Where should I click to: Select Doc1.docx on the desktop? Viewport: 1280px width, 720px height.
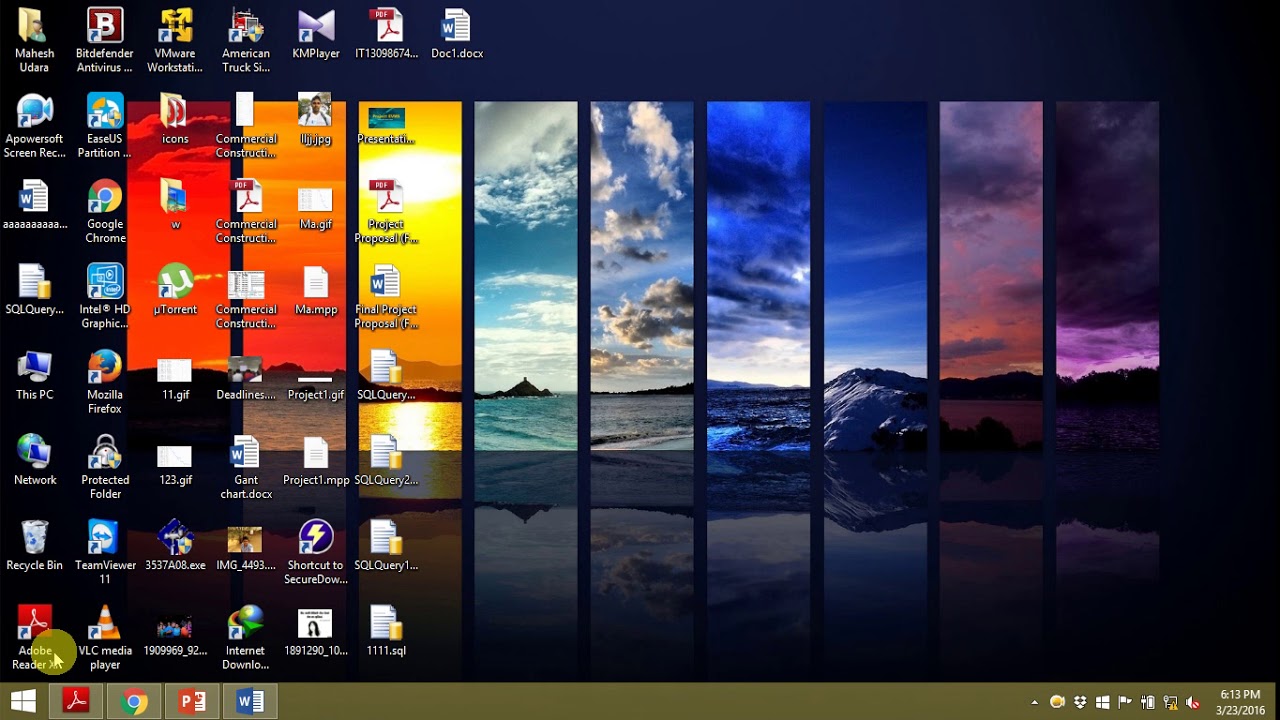(457, 34)
